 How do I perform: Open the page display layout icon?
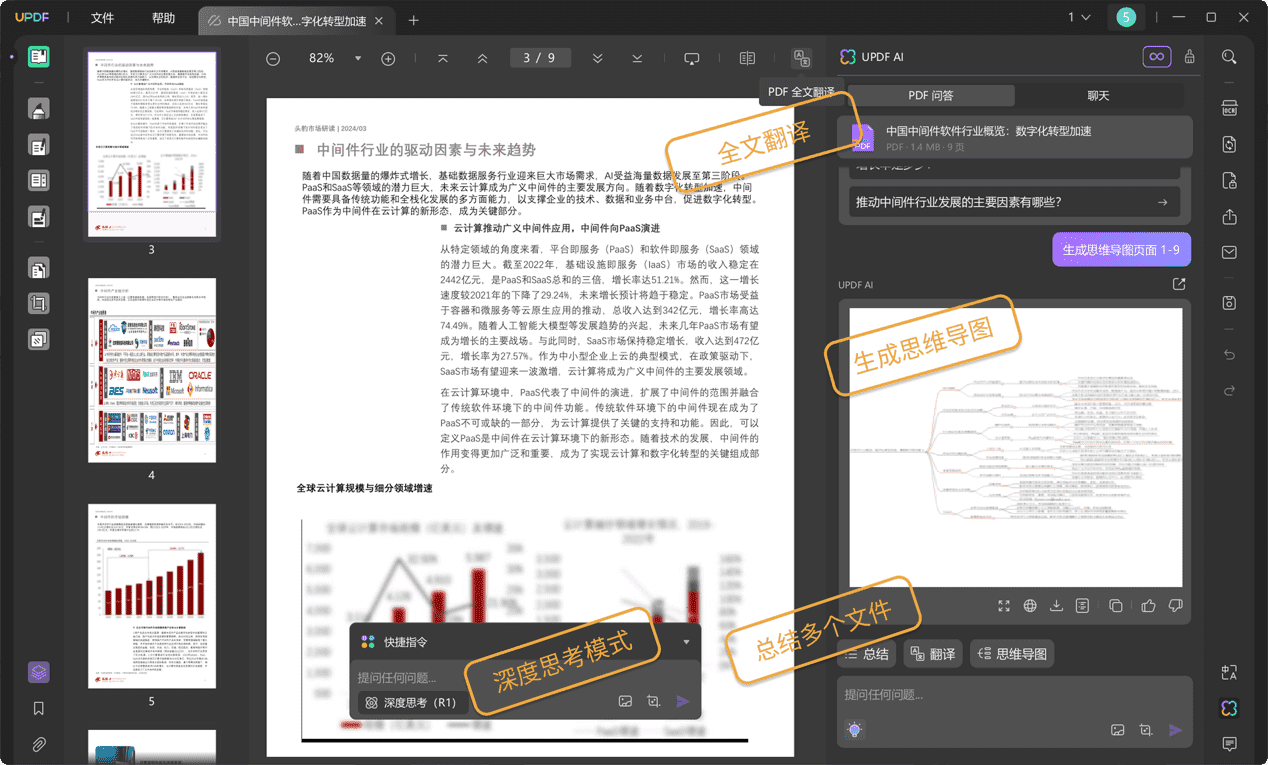[x=747, y=59]
